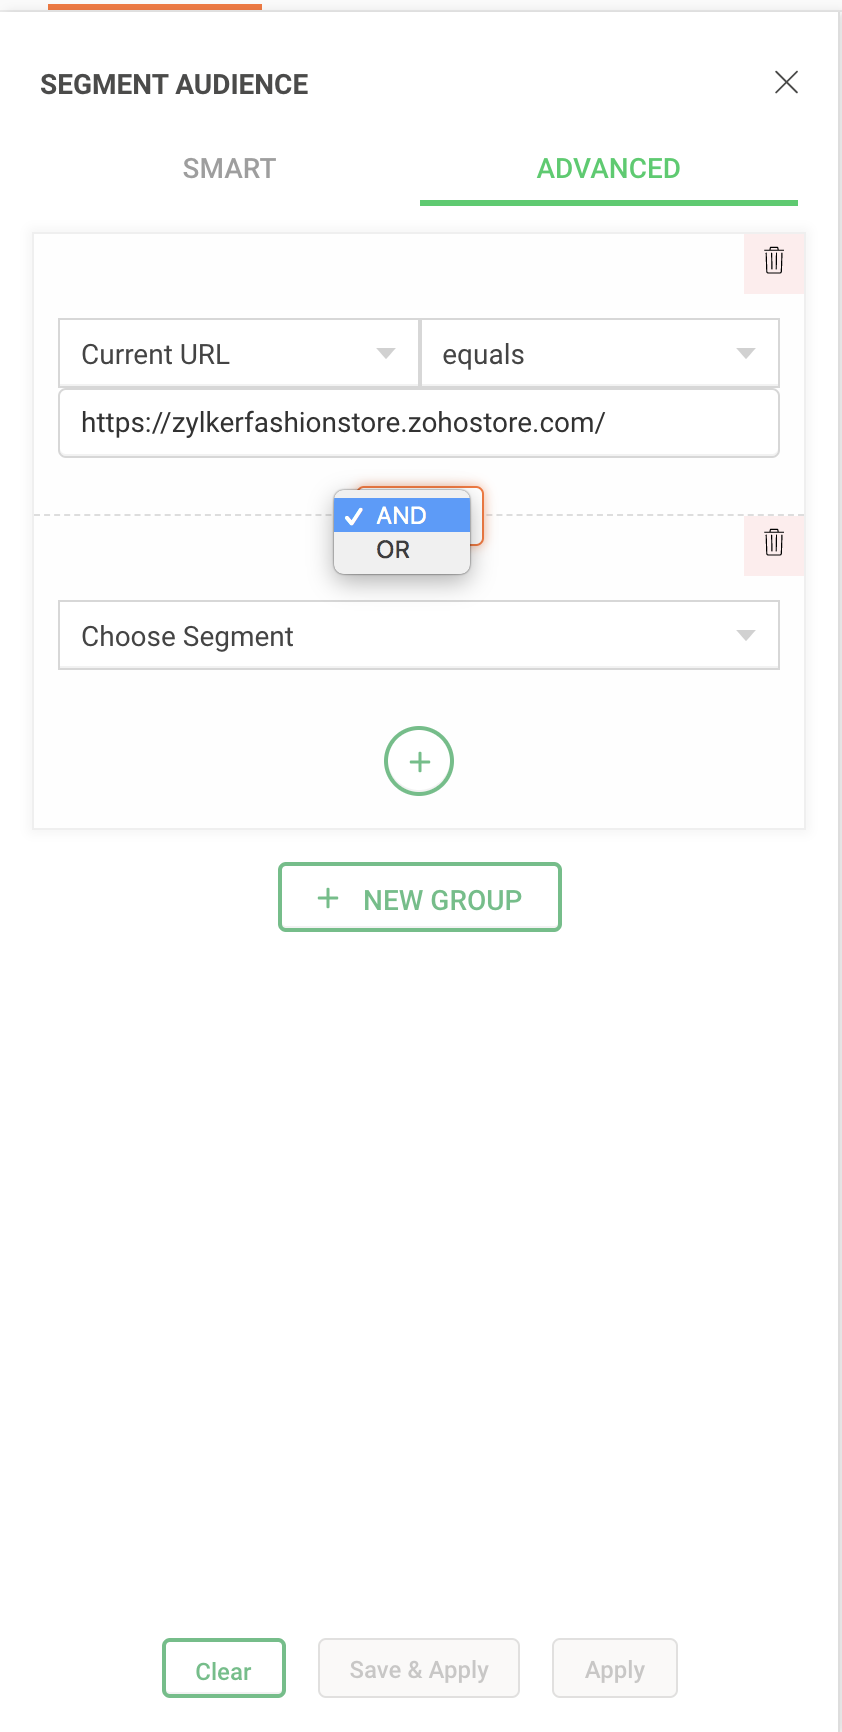The width and height of the screenshot is (842, 1732).
Task: Click the Clear button
Action: coord(224,1671)
